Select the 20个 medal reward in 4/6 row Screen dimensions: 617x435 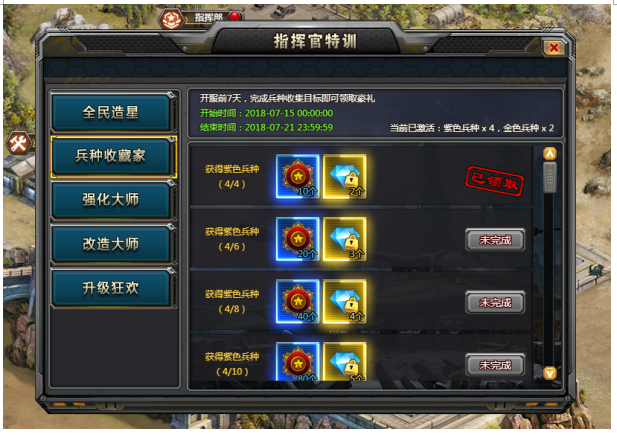tap(297, 239)
